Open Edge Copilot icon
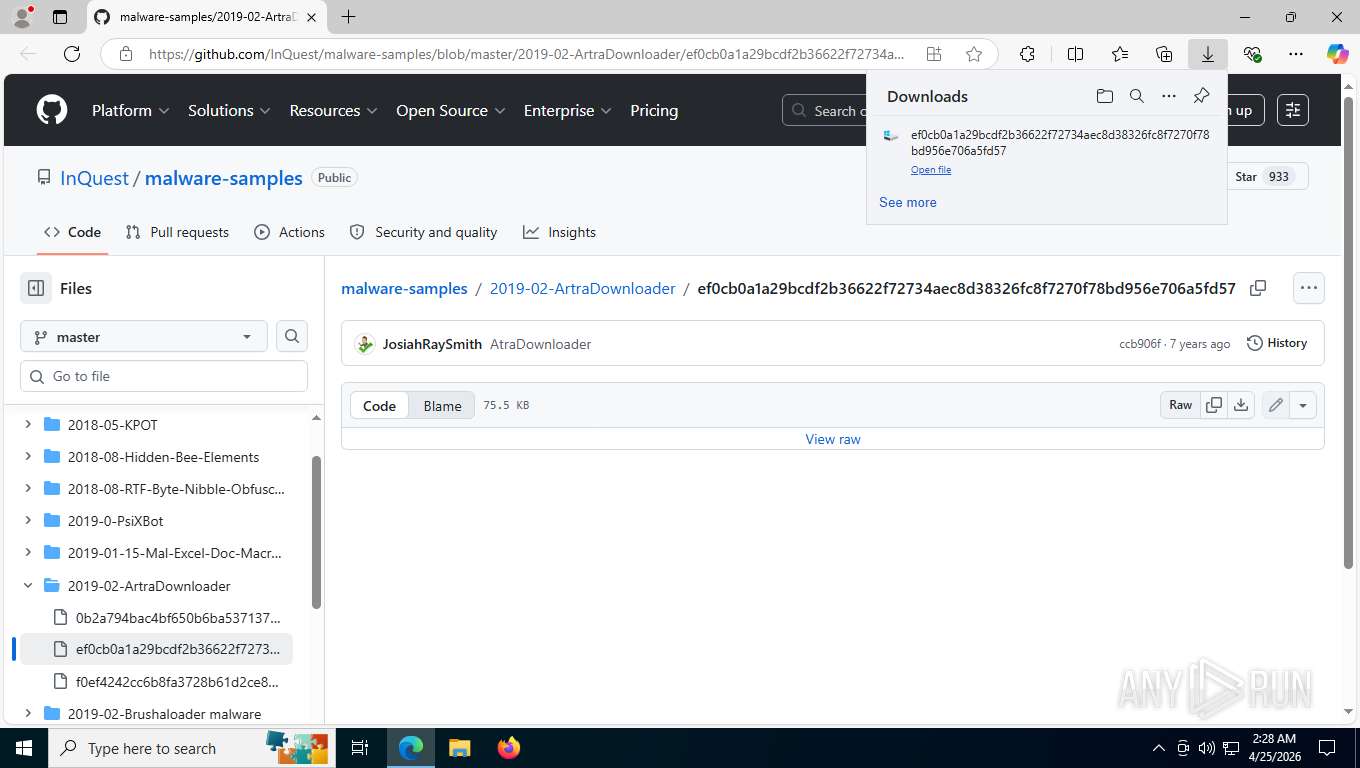This screenshot has height=768, width=1360. pyautogui.click(x=1337, y=54)
